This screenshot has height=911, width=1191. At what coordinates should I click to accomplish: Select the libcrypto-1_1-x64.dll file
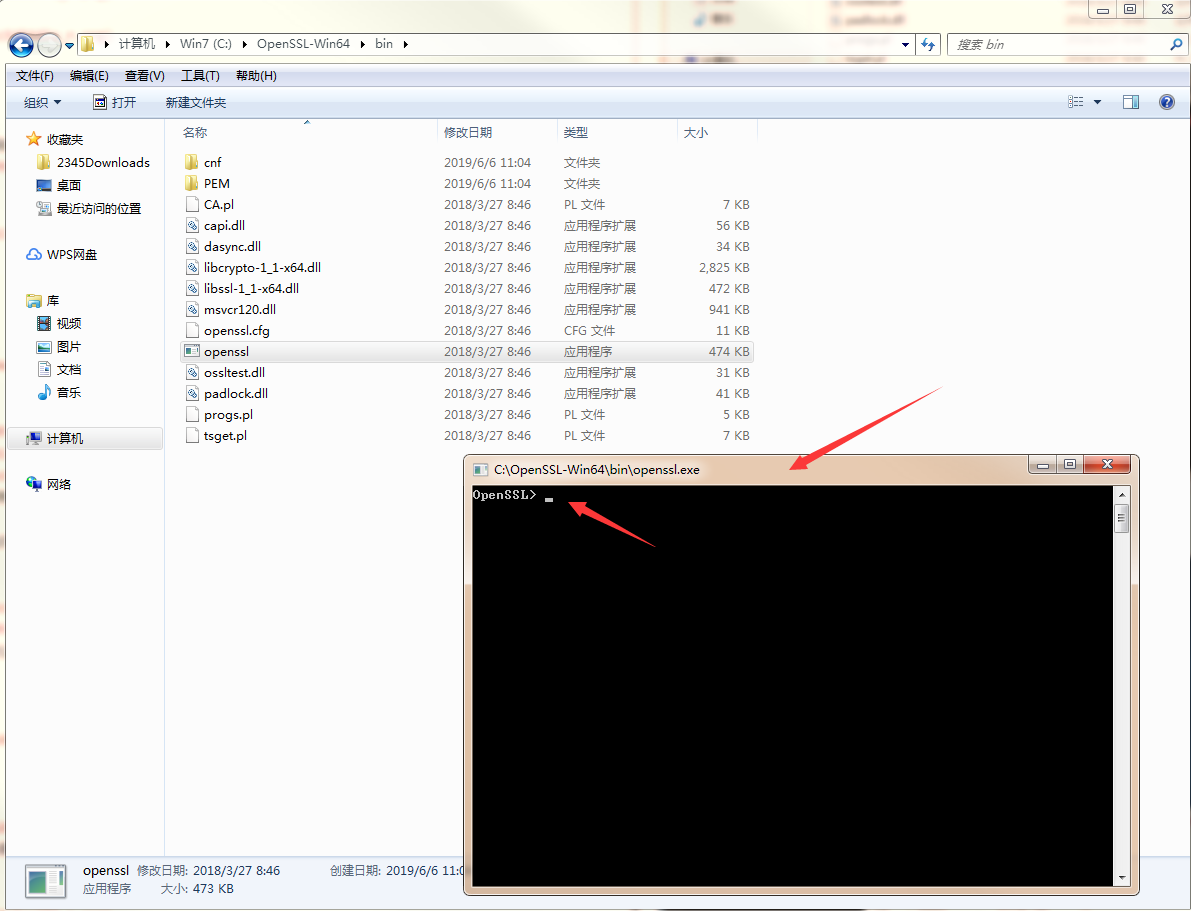point(262,268)
